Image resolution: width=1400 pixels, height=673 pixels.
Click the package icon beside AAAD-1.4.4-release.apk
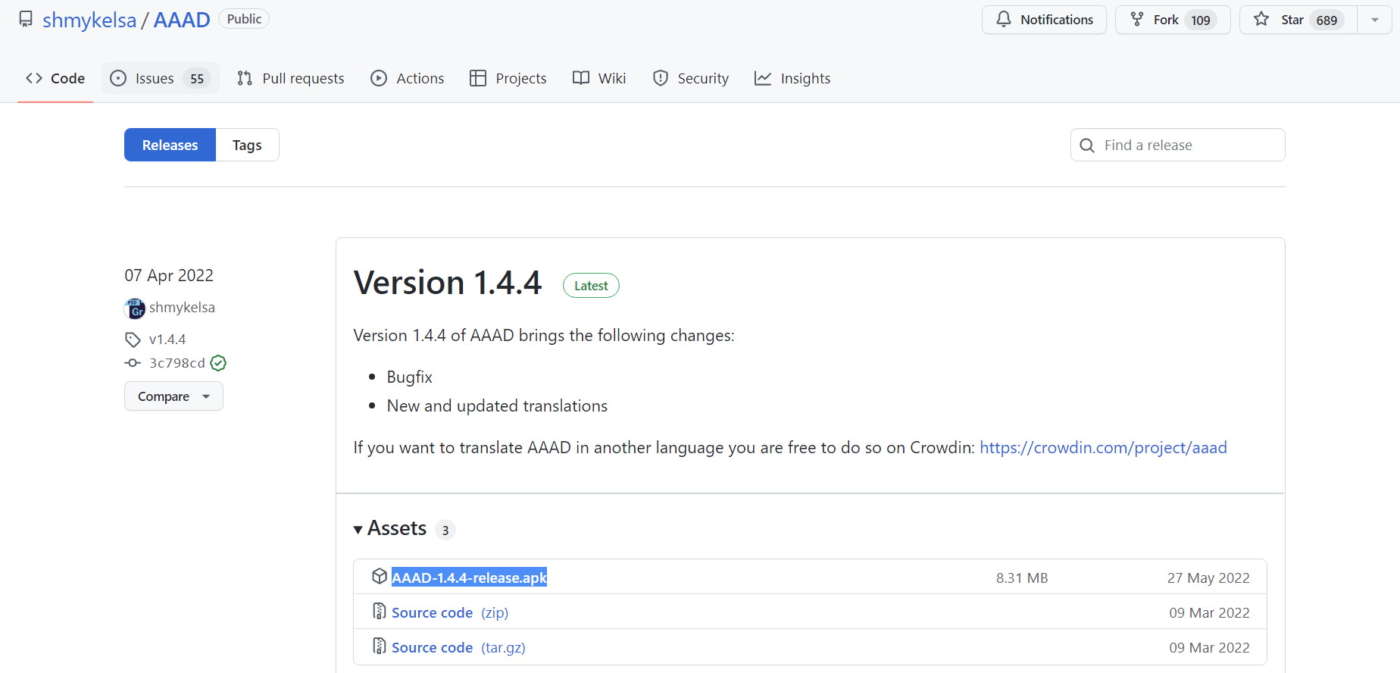click(x=379, y=577)
